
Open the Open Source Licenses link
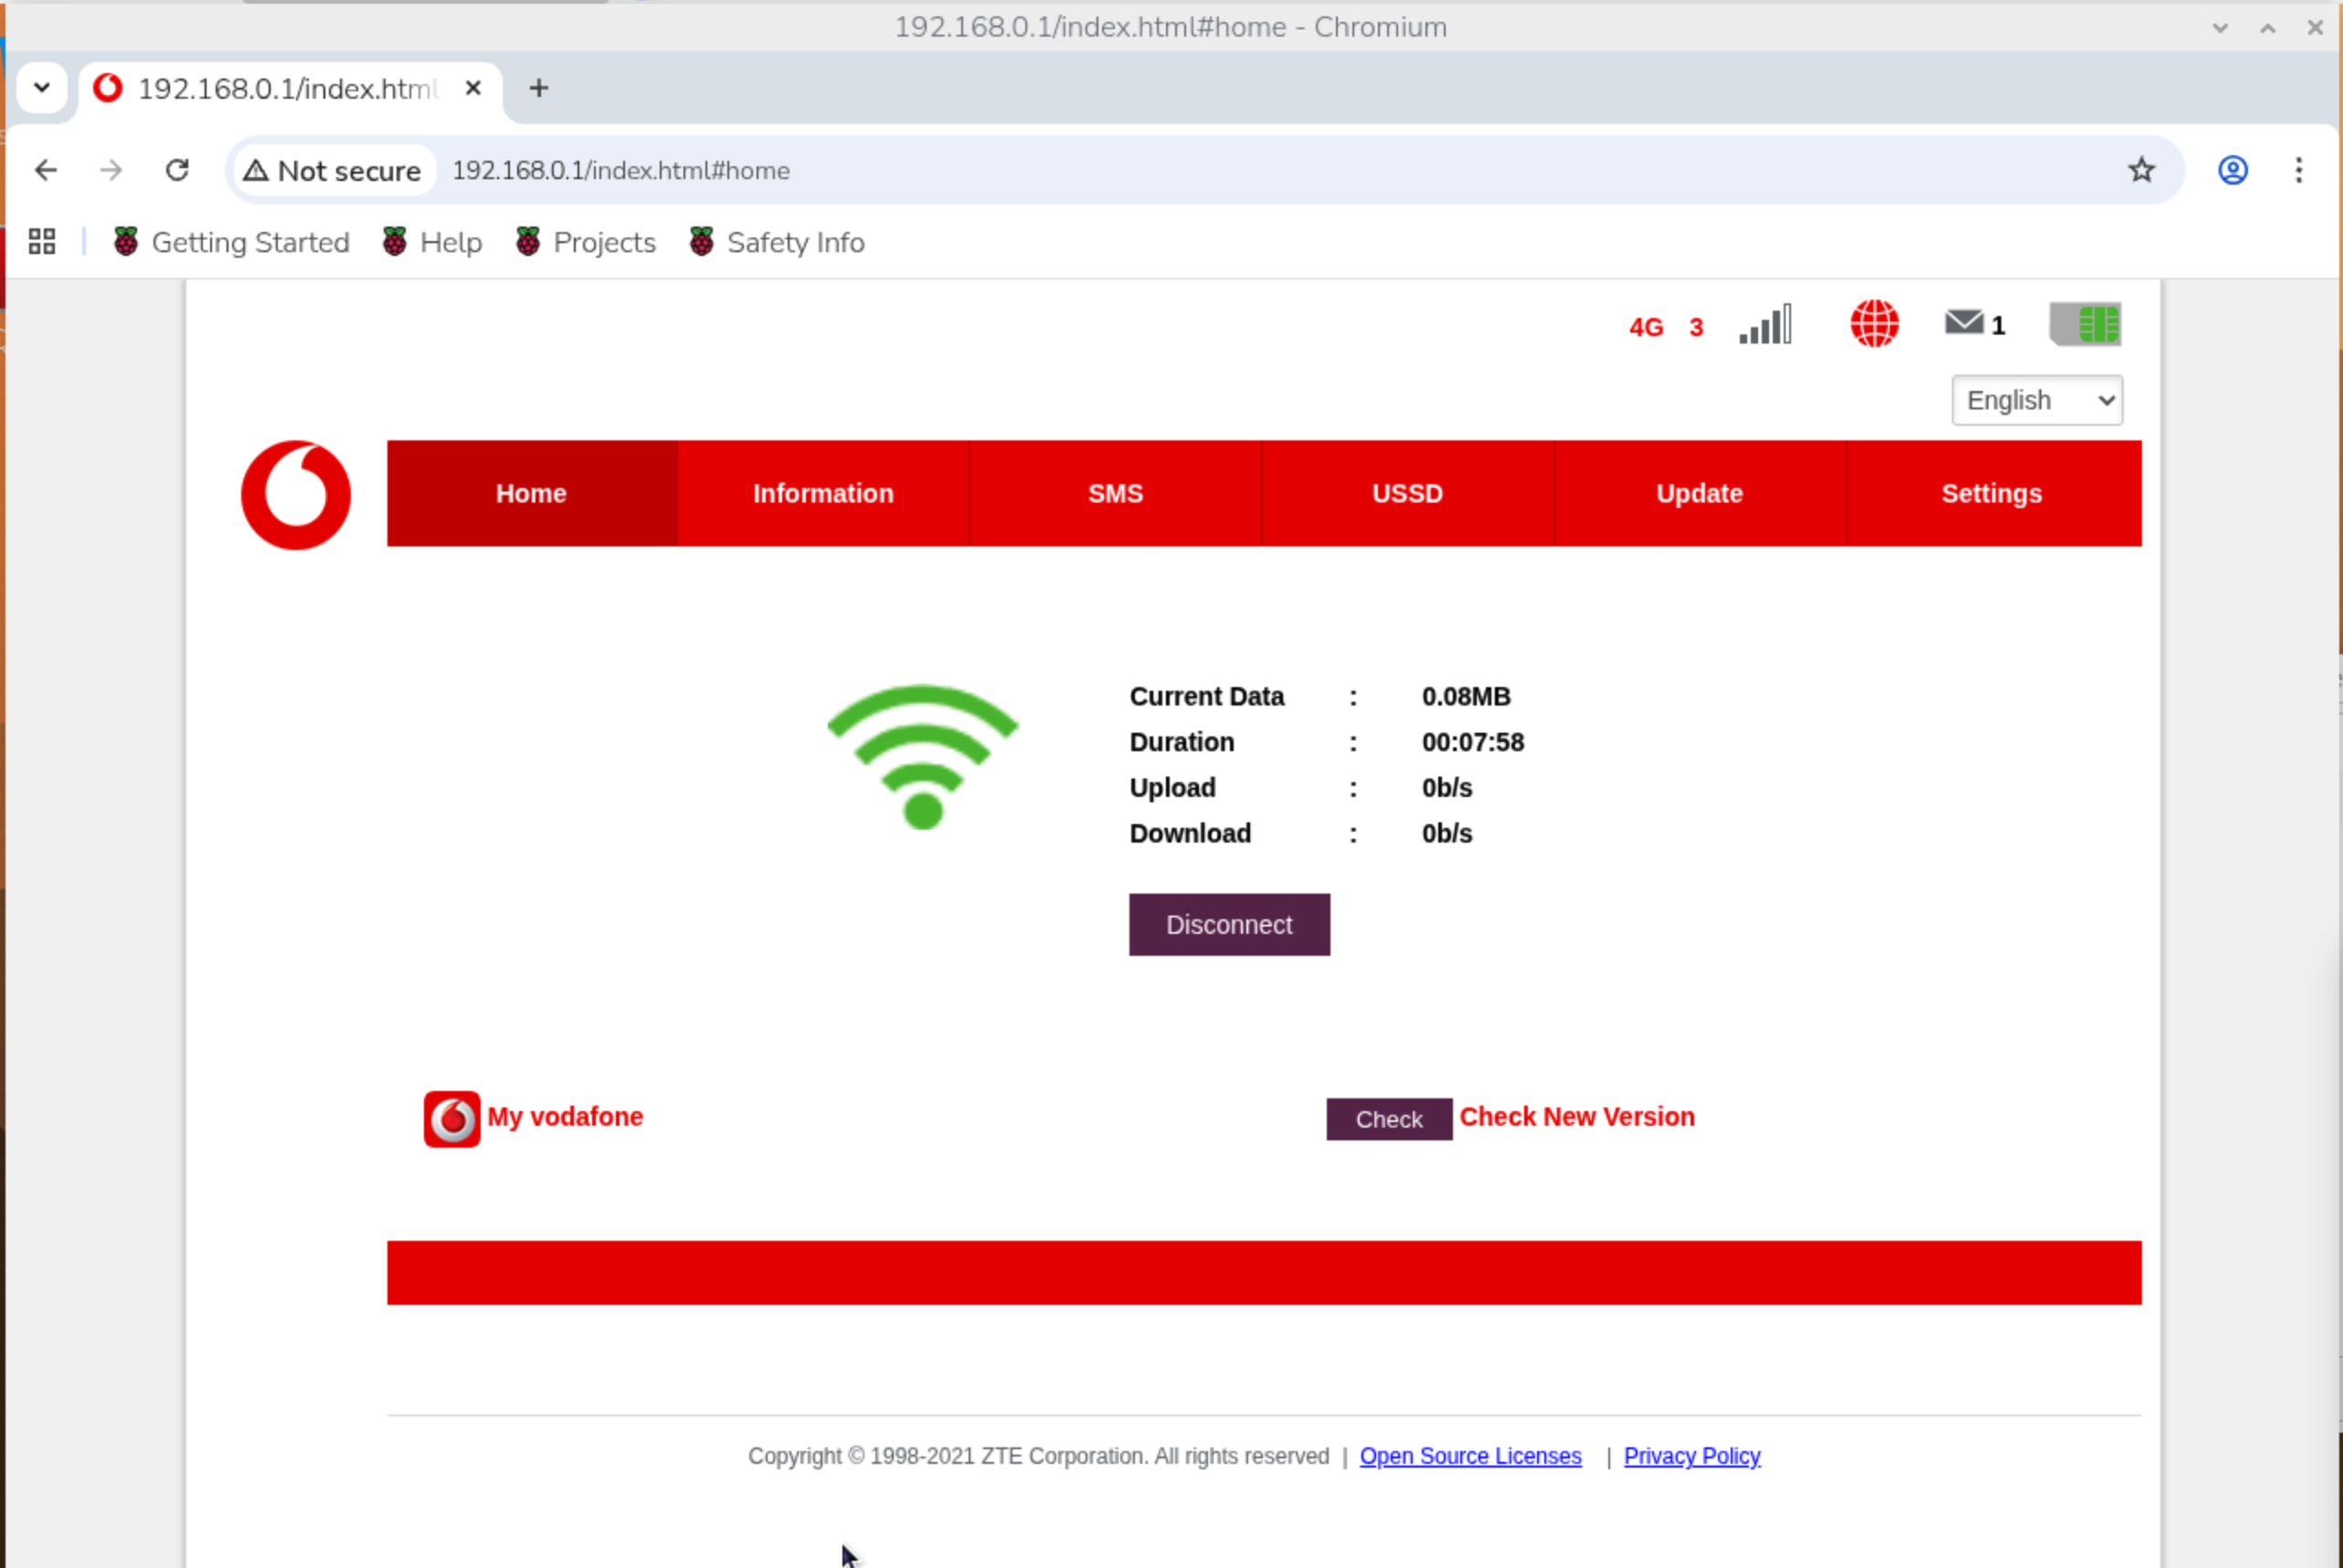(x=1469, y=1455)
